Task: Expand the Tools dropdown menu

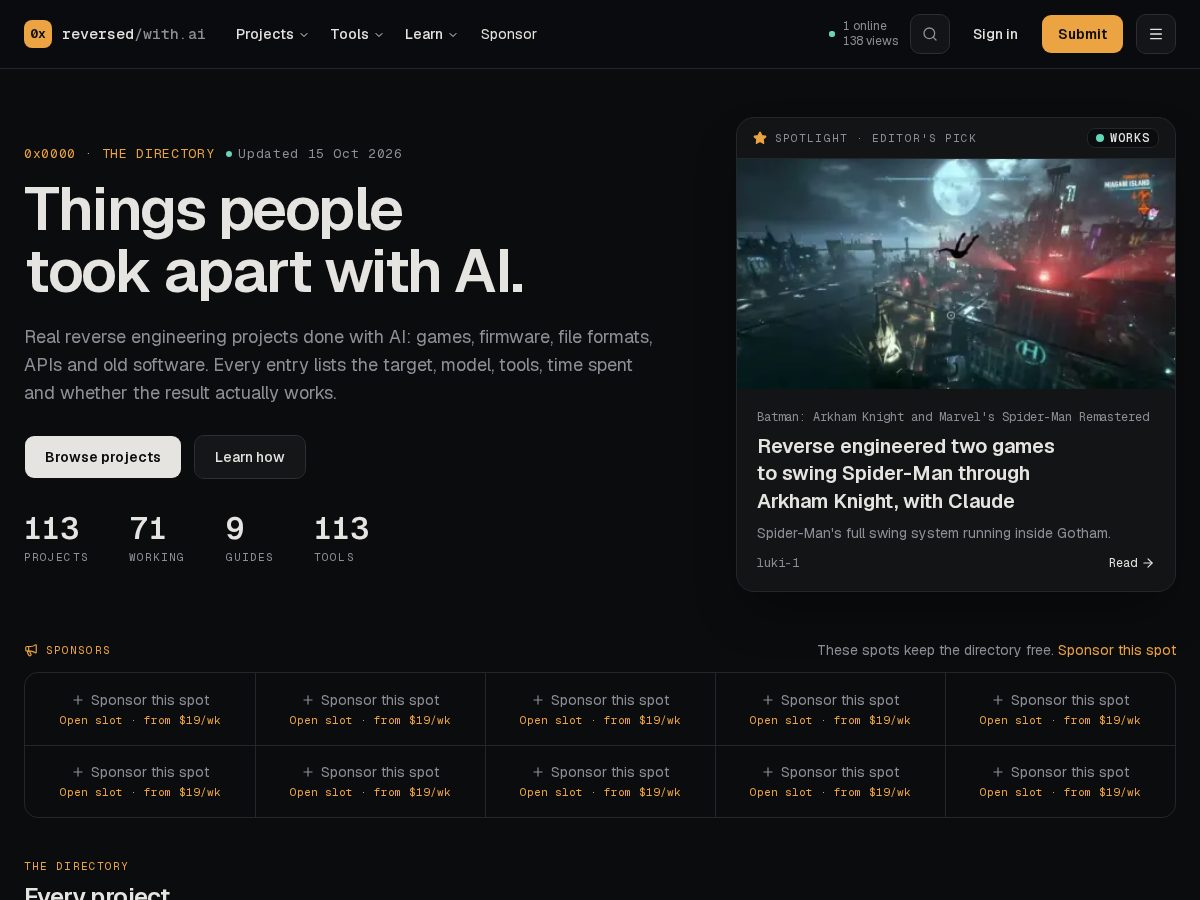Action: [x=357, y=34]
